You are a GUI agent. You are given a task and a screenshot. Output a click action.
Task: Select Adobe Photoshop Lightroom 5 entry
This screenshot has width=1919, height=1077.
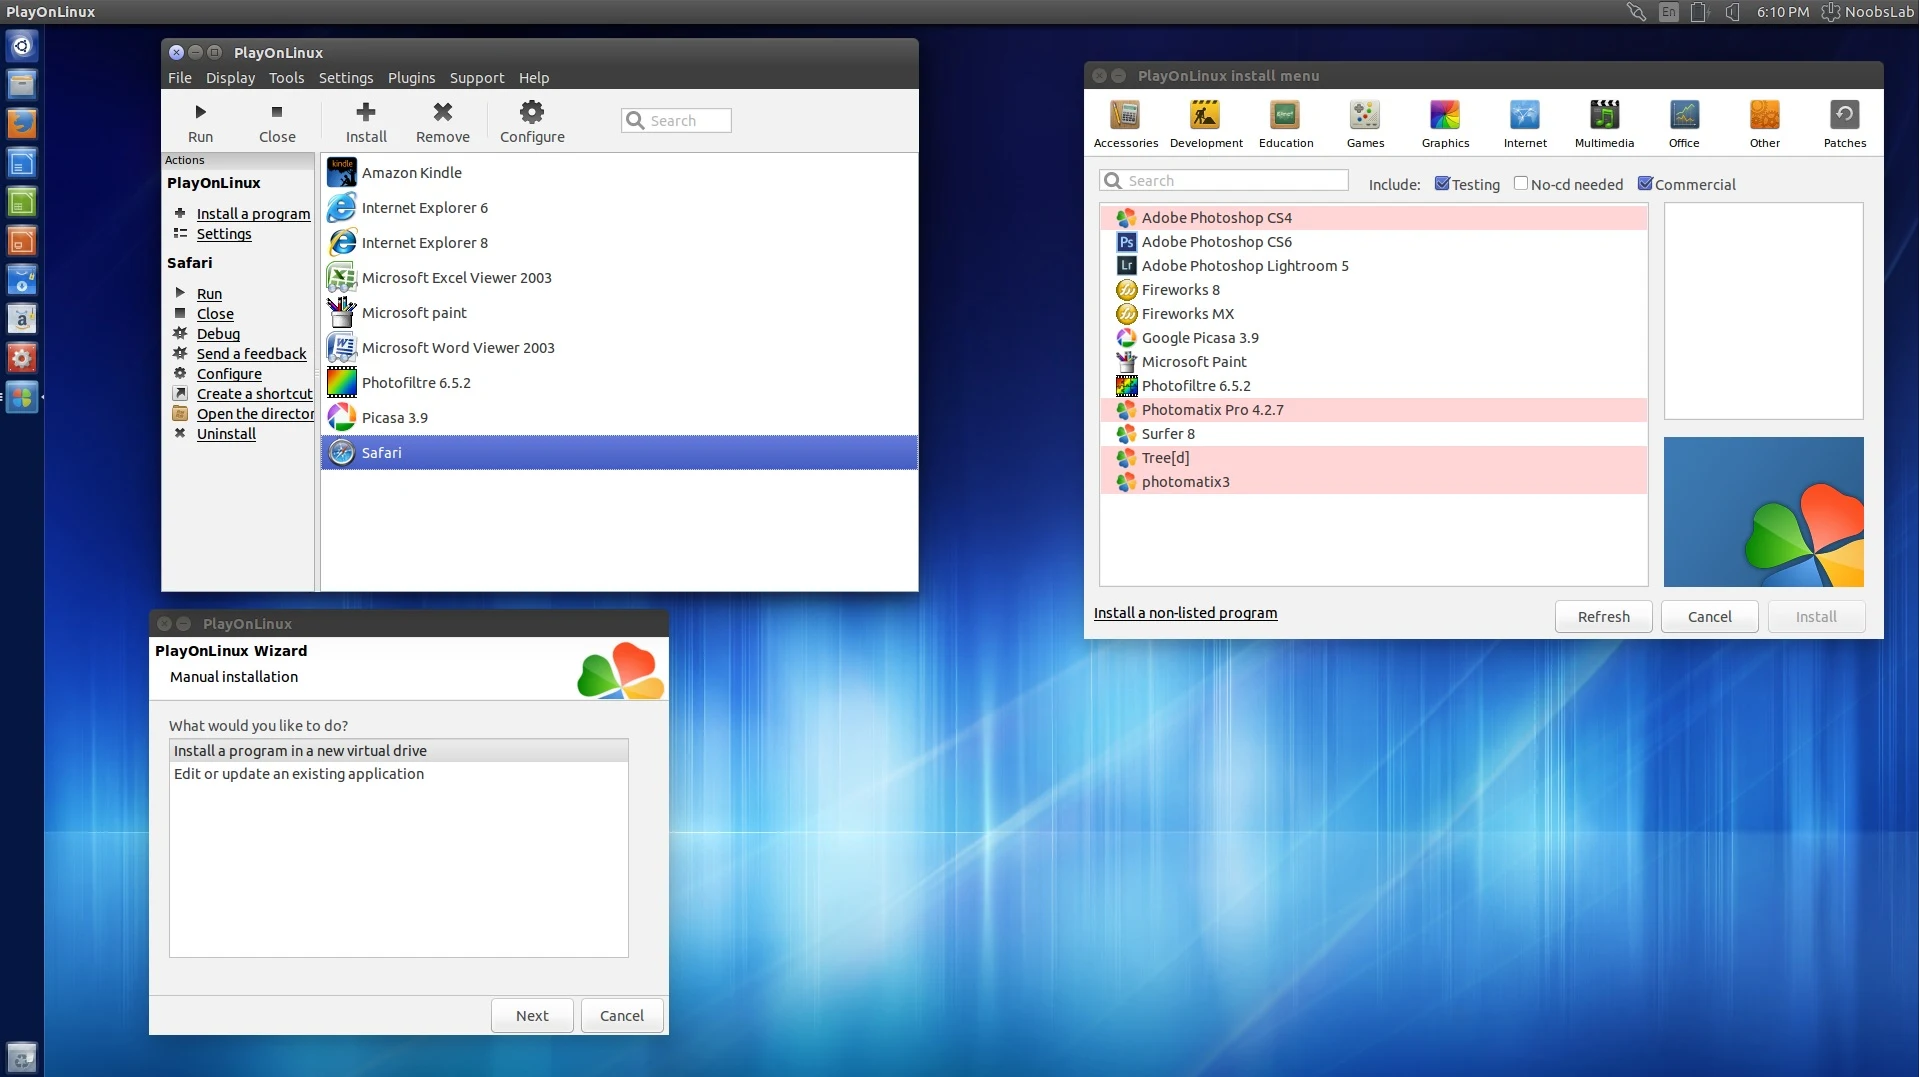click(1373, 266)
